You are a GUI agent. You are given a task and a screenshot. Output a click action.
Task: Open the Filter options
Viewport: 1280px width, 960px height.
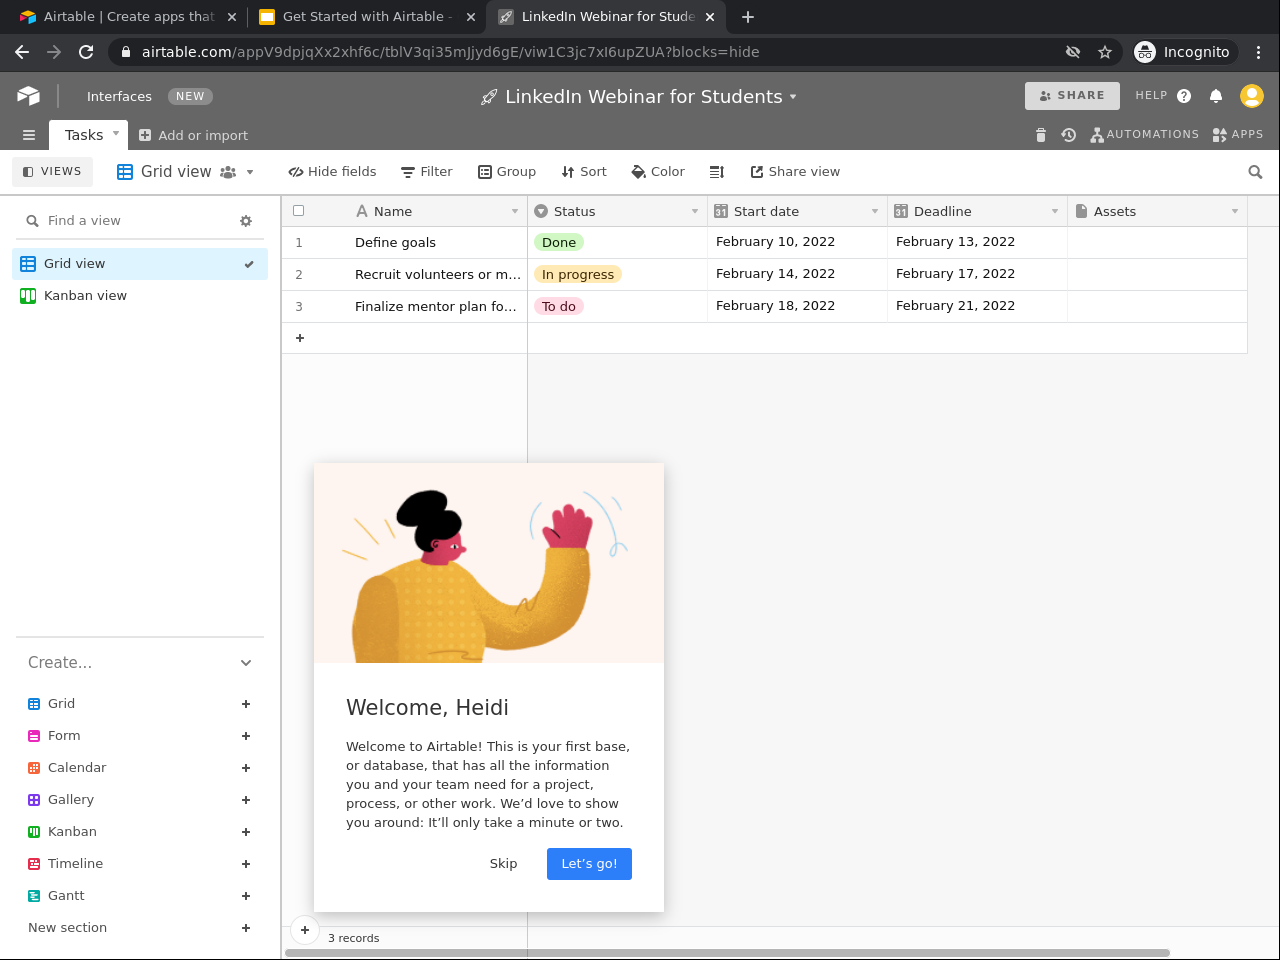click(427, 172)
